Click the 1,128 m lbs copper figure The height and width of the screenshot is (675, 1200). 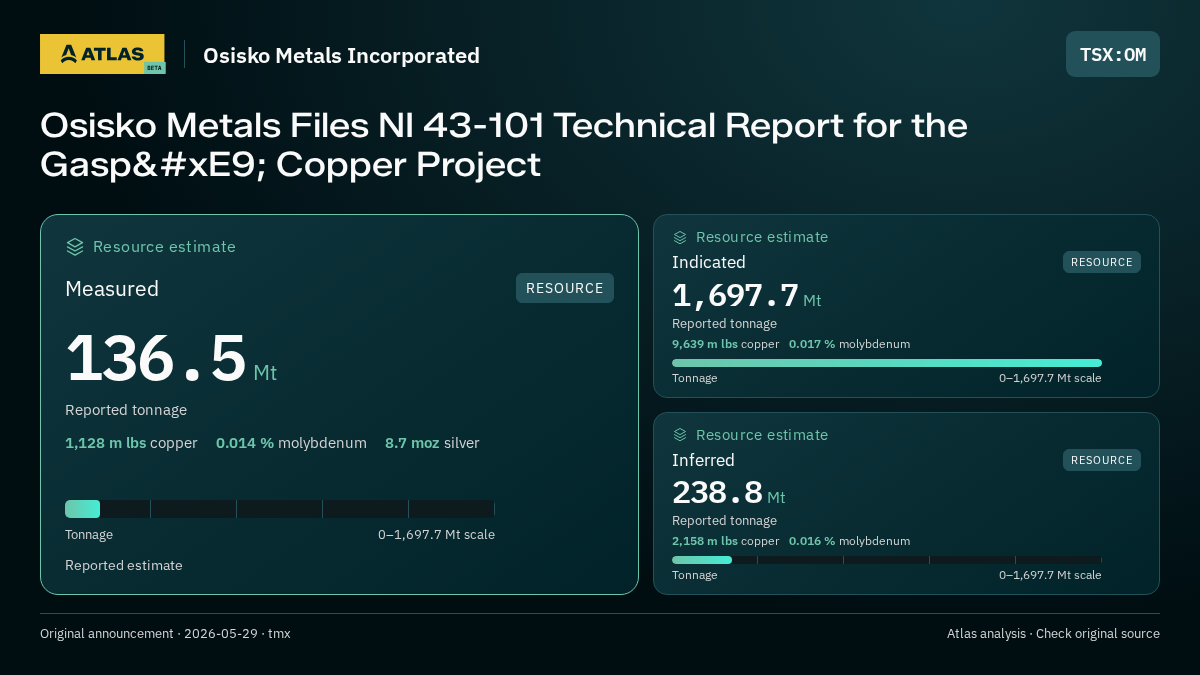[131, 443]
